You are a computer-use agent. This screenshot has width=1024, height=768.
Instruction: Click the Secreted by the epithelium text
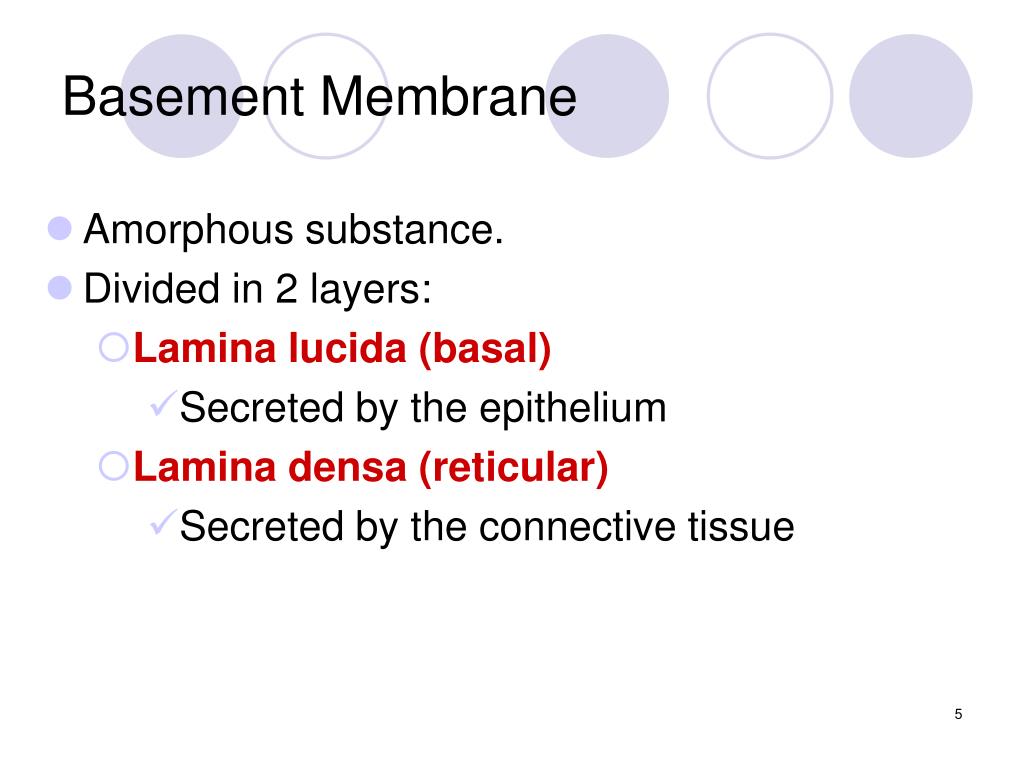[423, 408]
